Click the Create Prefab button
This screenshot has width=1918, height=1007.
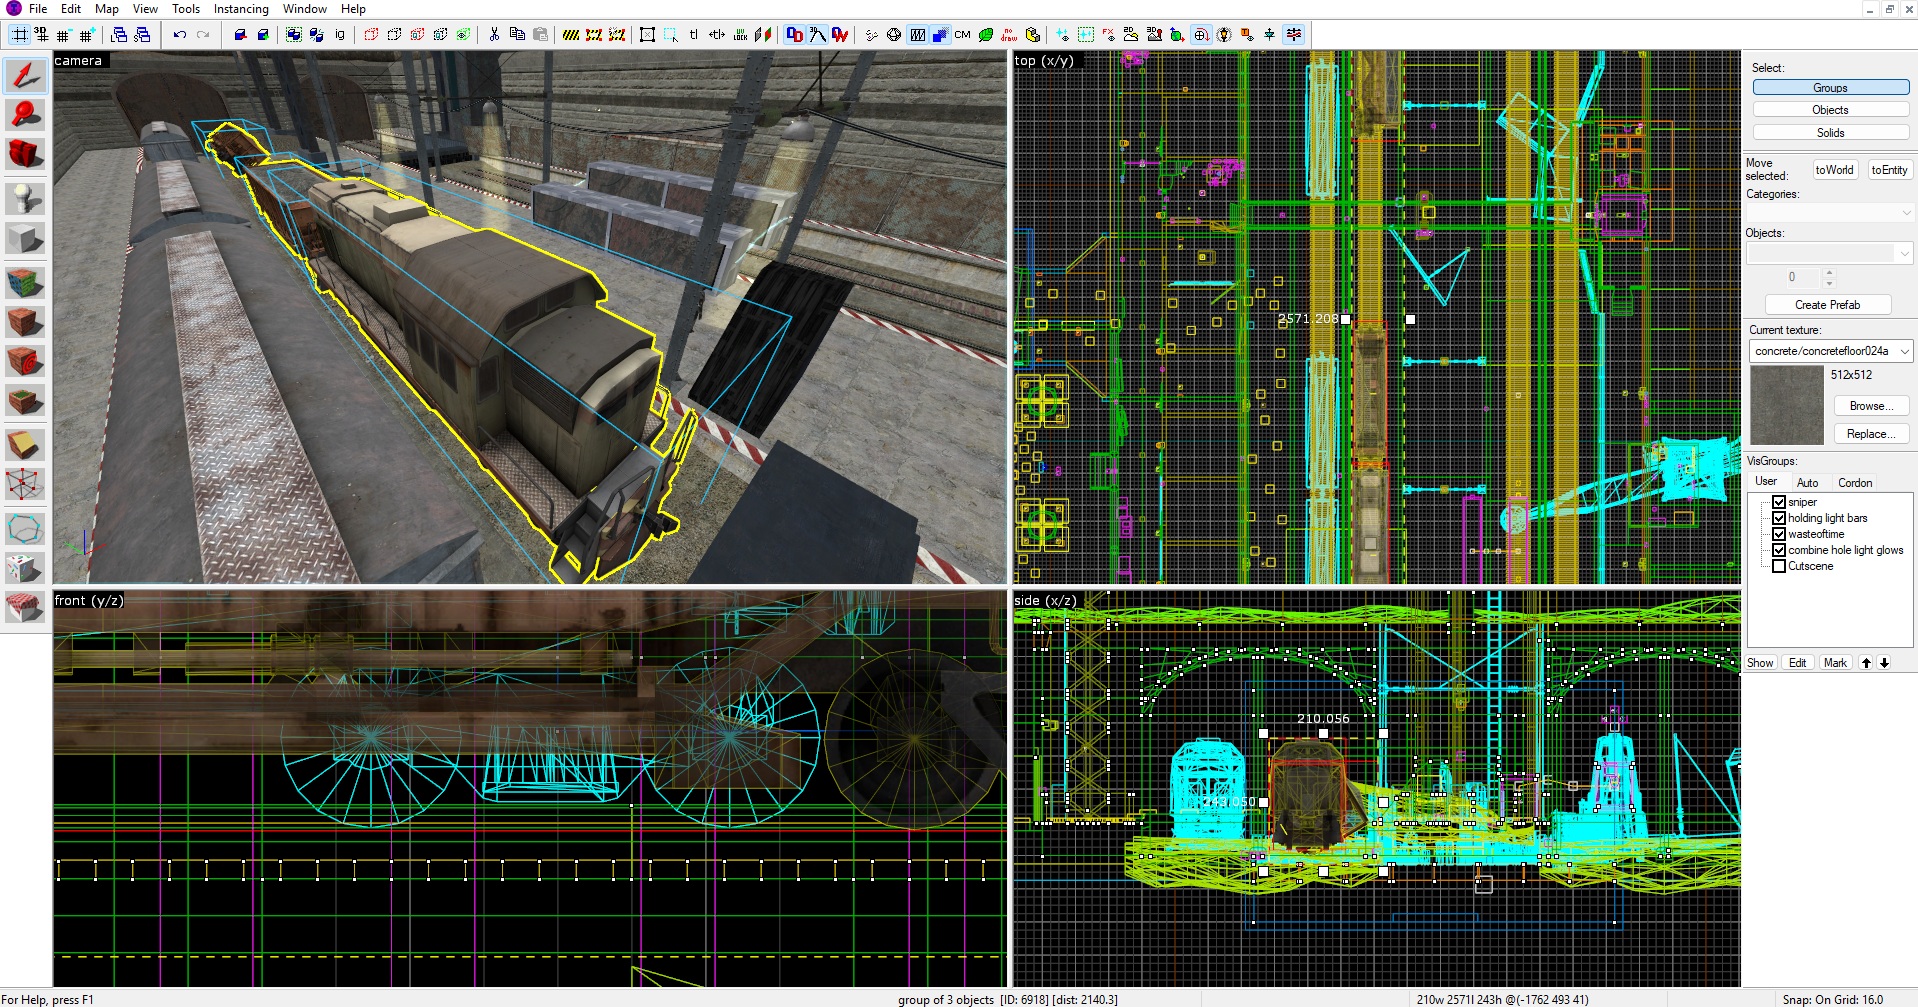tap(1827, 305)
